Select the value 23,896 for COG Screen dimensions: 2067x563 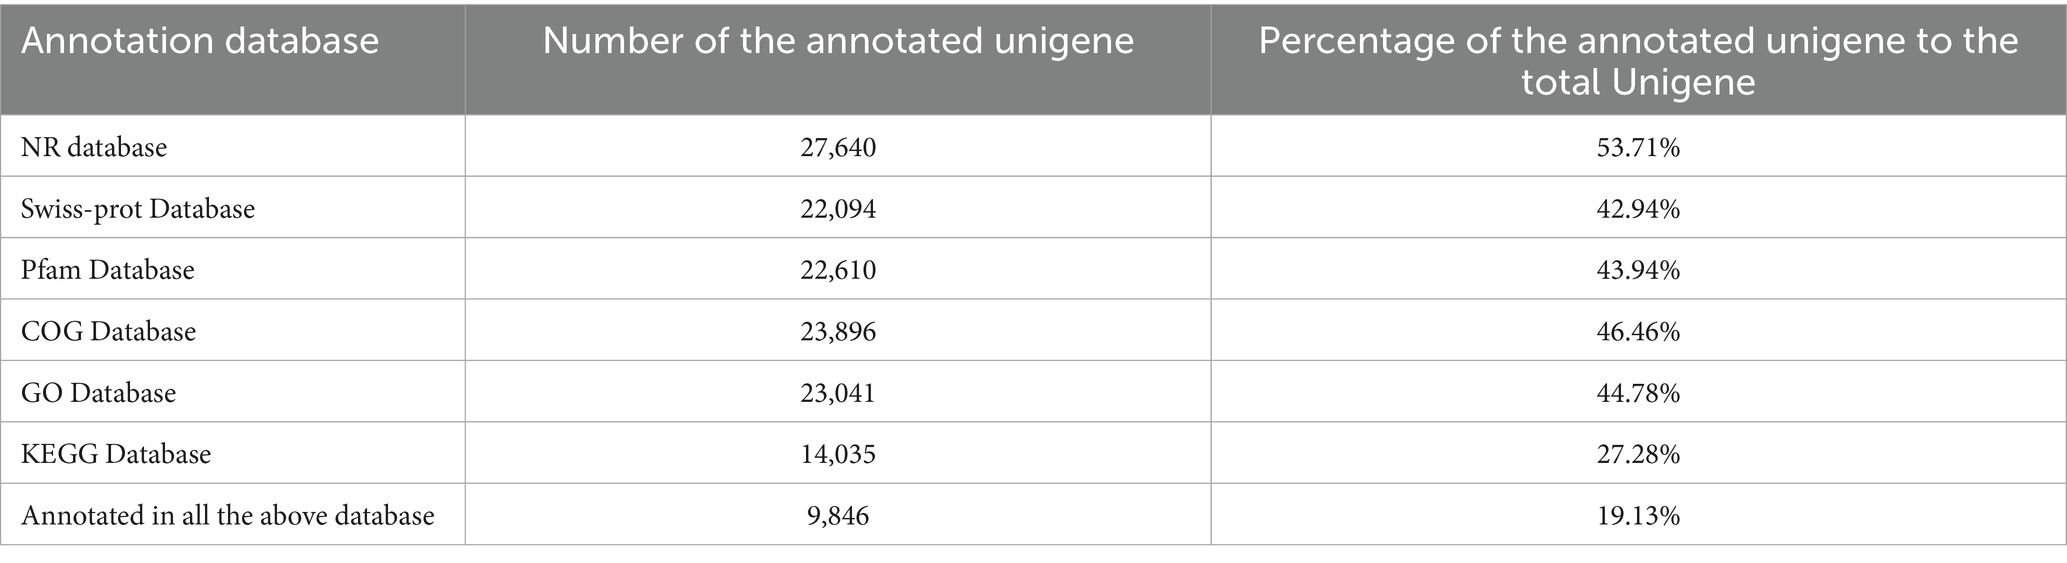[838, 331]
